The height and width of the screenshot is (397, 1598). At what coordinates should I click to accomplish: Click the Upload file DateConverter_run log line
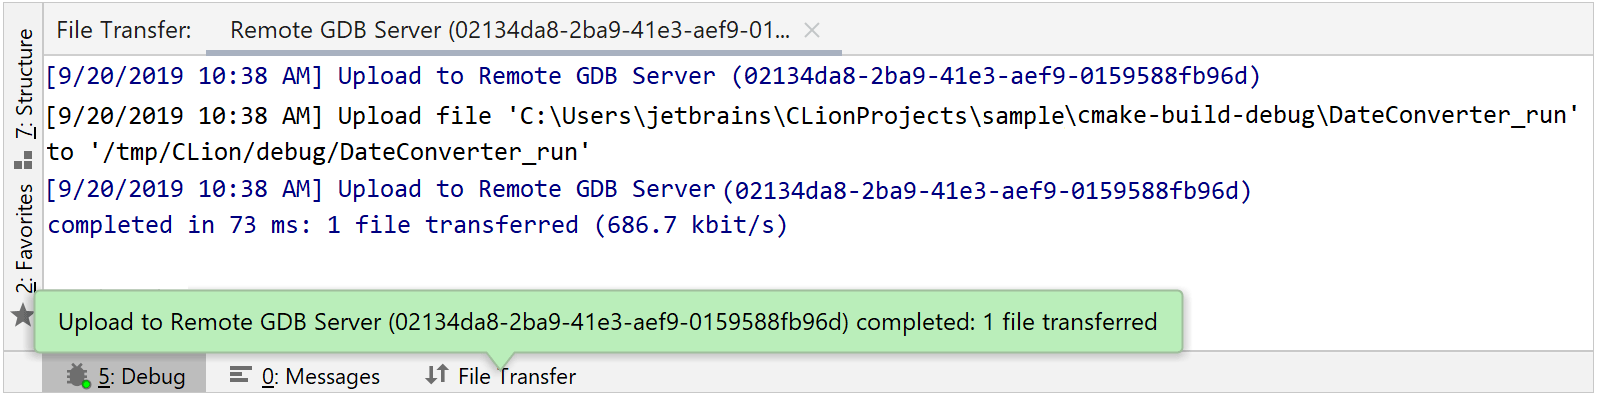tap(812, 115)
